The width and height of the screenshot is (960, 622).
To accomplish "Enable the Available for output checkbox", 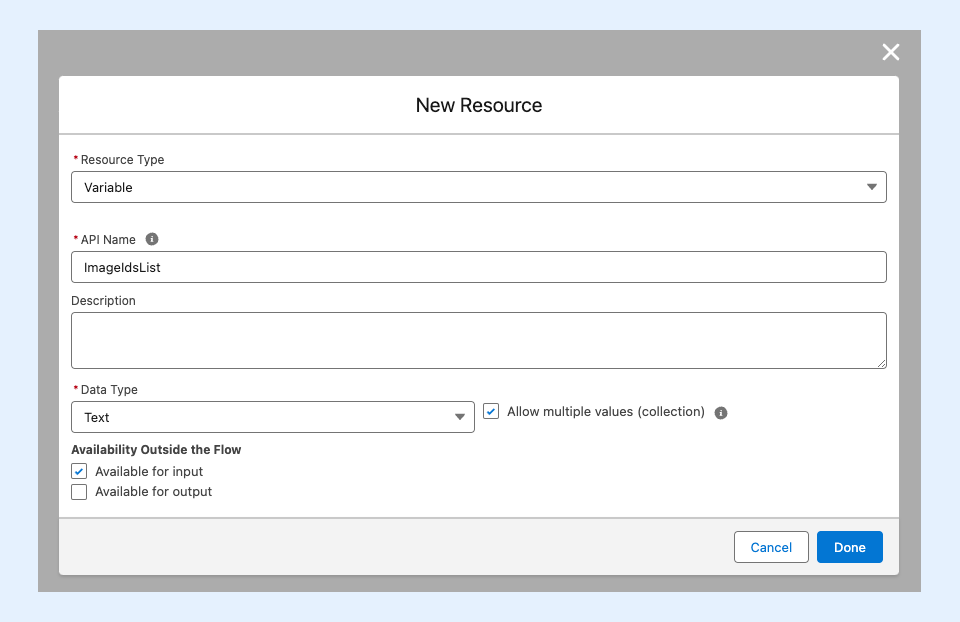I will pyautogui.click(x=79, y=492).
